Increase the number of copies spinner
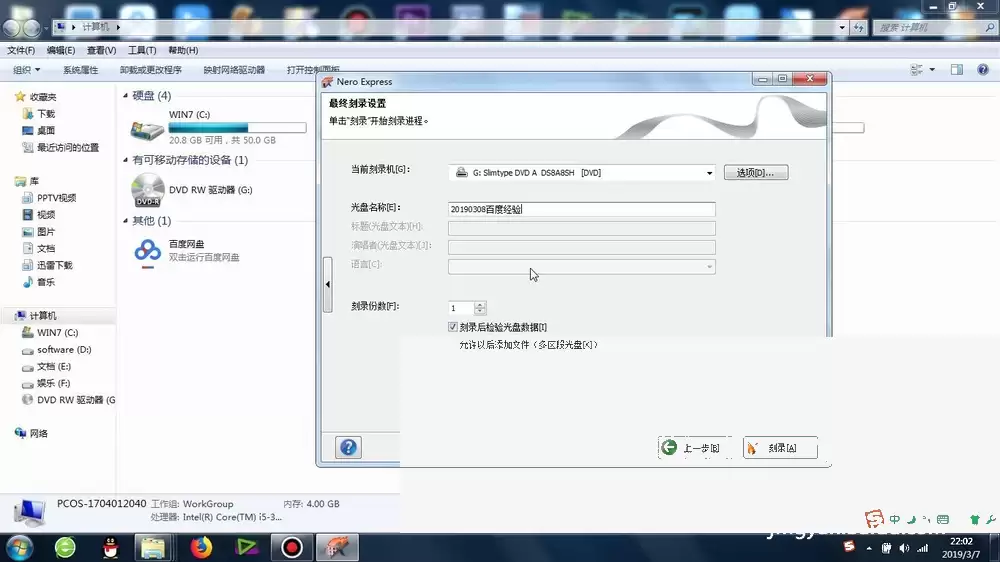Viewport: 1000px width, 562px height. pos(480,304)
